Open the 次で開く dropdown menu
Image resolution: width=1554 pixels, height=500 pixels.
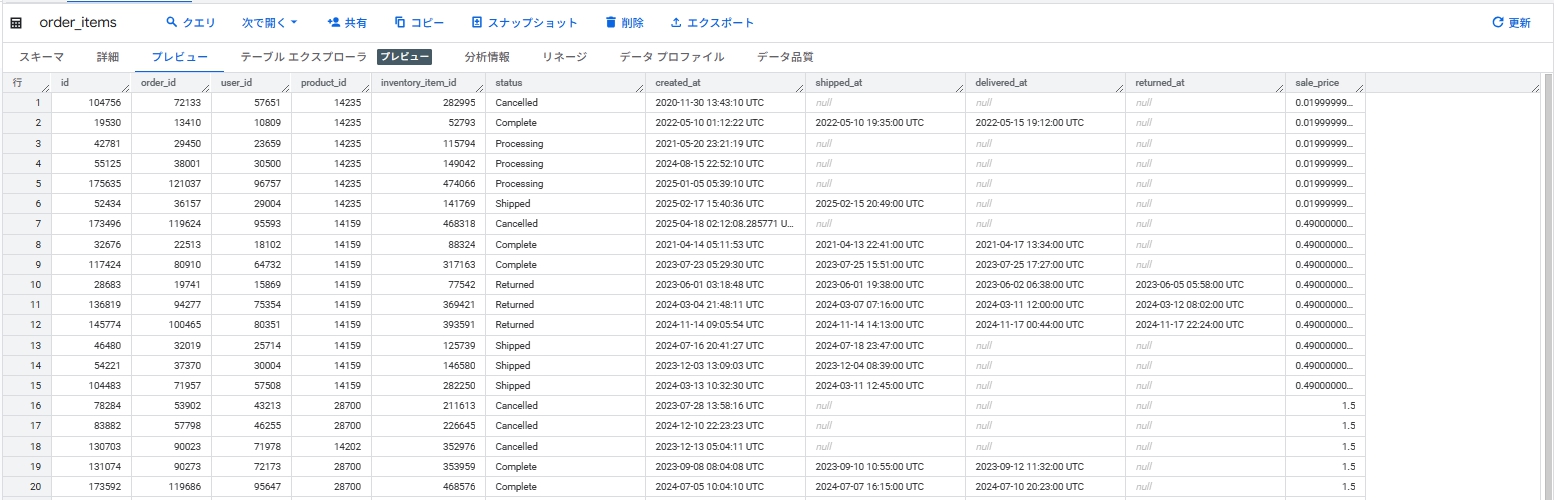[x=270, y=23]
